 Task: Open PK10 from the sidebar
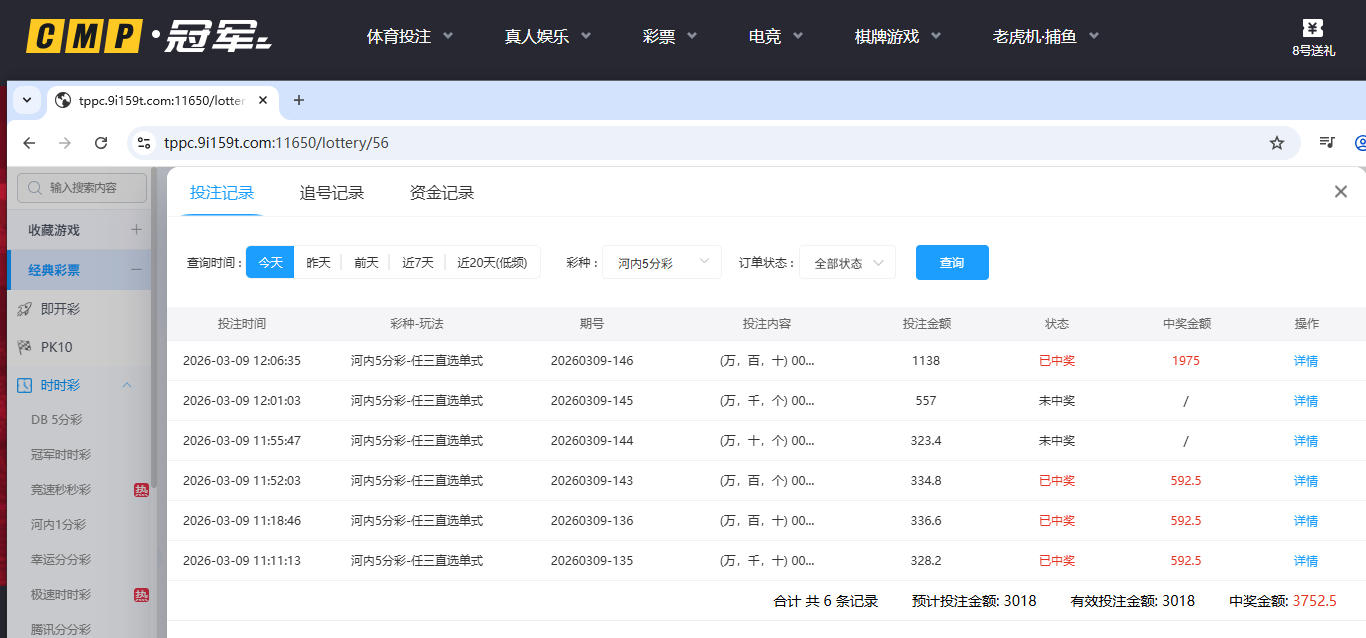pos(56,347)
